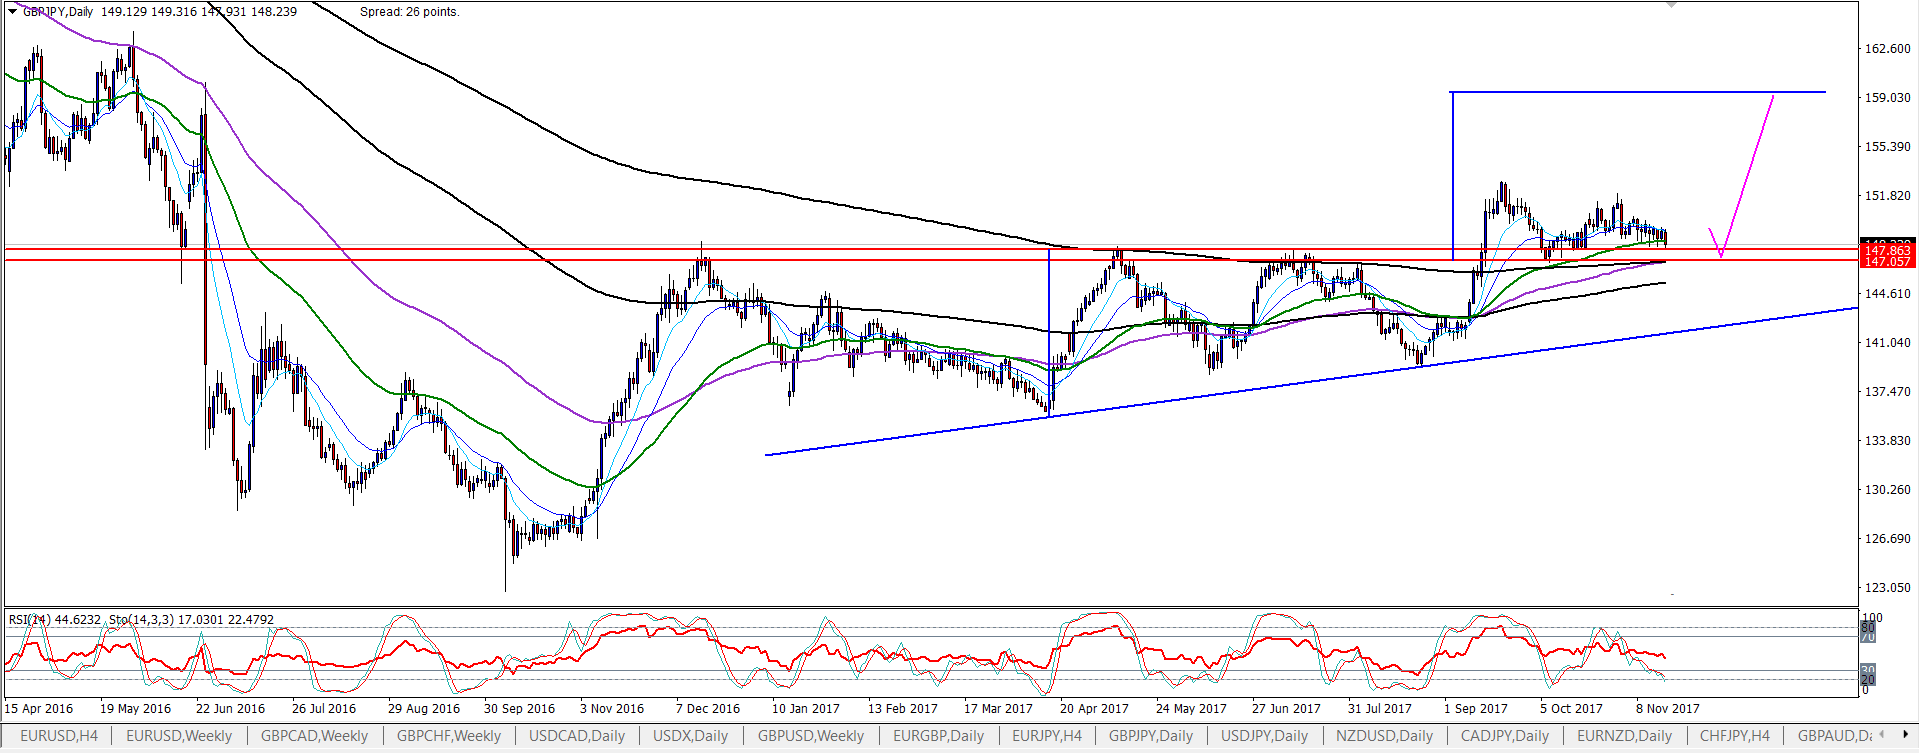Viewport: 1919px width, 753px height.
Task: Click the Sto(14,3,3) indicator label
Action: [191, 620]
